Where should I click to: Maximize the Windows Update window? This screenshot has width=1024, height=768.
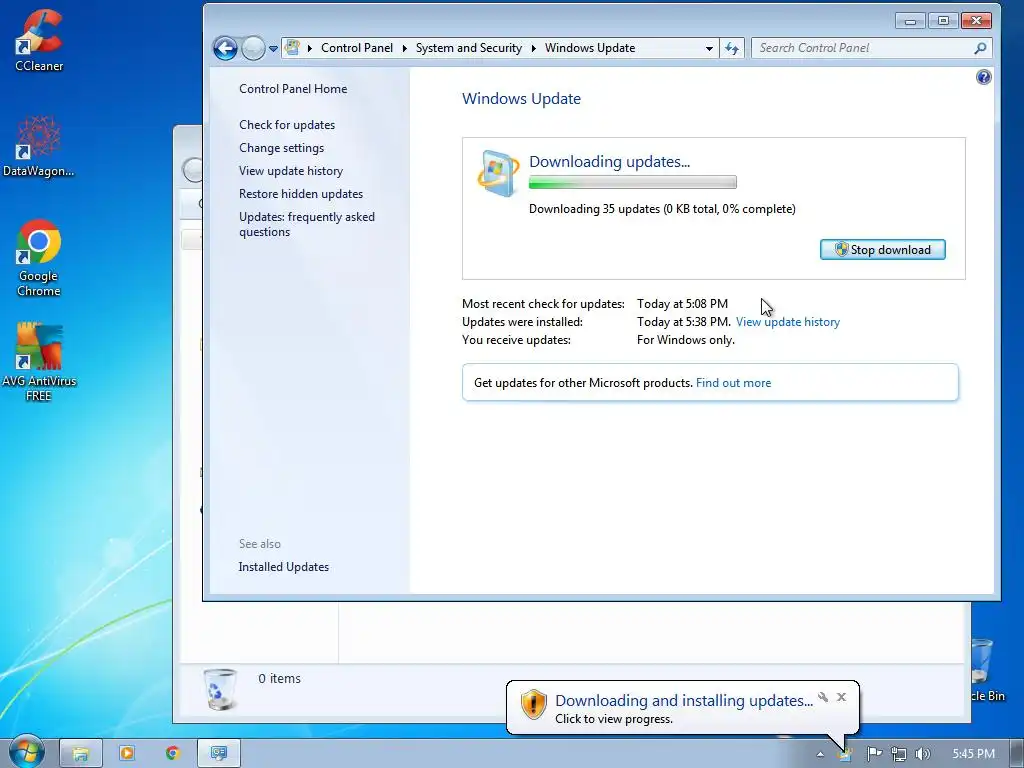tap(943, 21)
